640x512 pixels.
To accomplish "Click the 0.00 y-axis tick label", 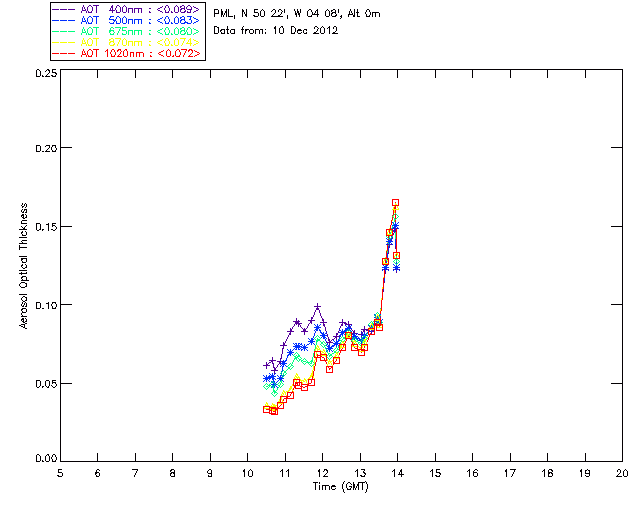I will click(46, 458).
